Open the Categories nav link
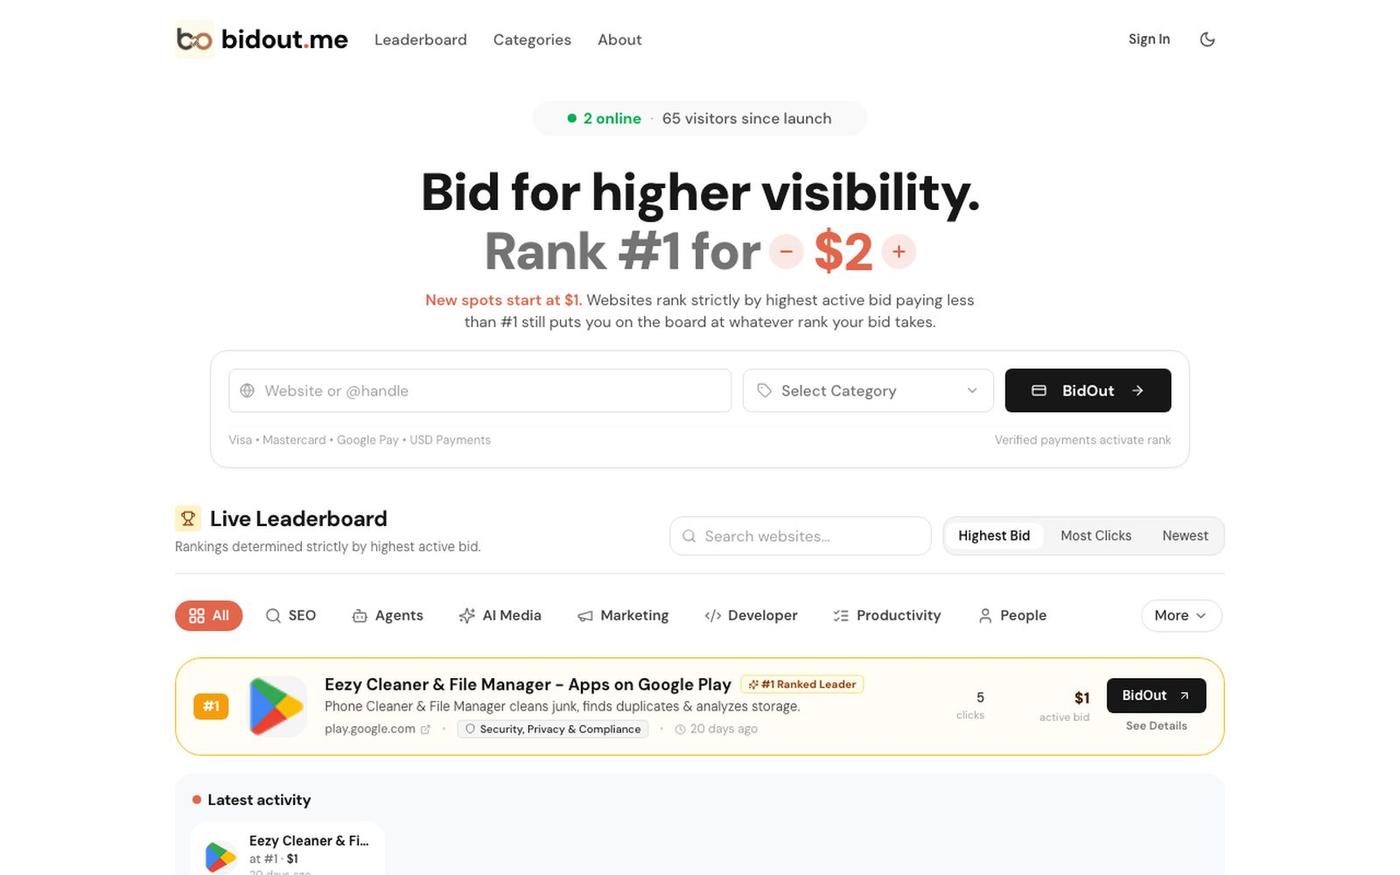The height and width of the screenshot is (875, 1400). pos(532,40)
